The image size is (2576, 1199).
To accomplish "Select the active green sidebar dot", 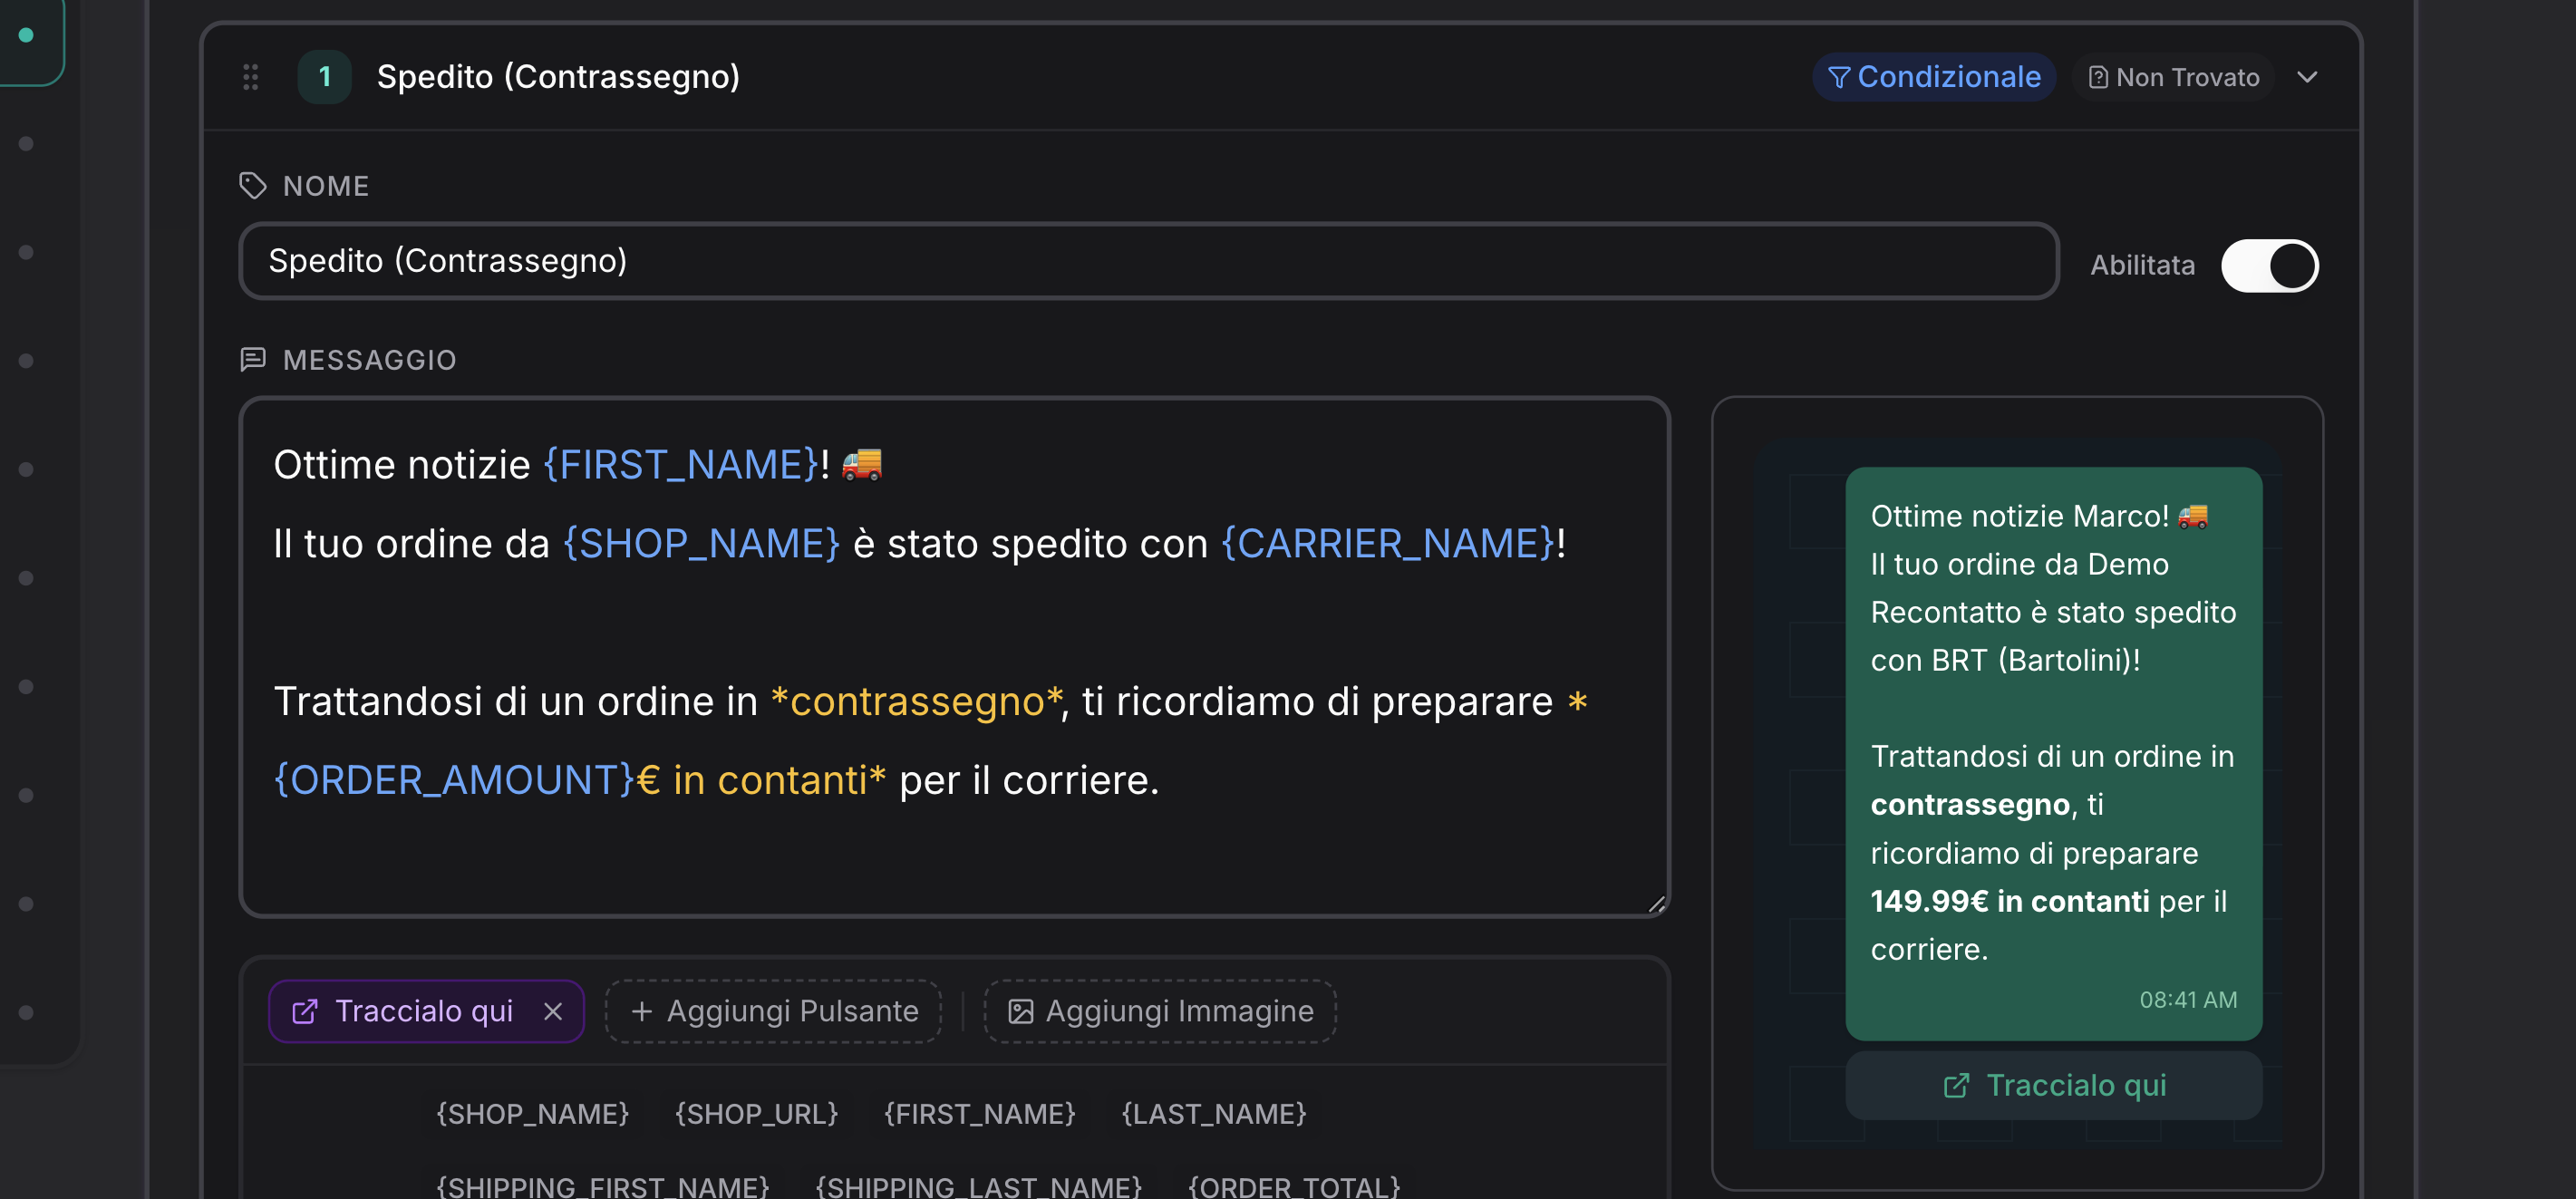I will coord(26,35).
